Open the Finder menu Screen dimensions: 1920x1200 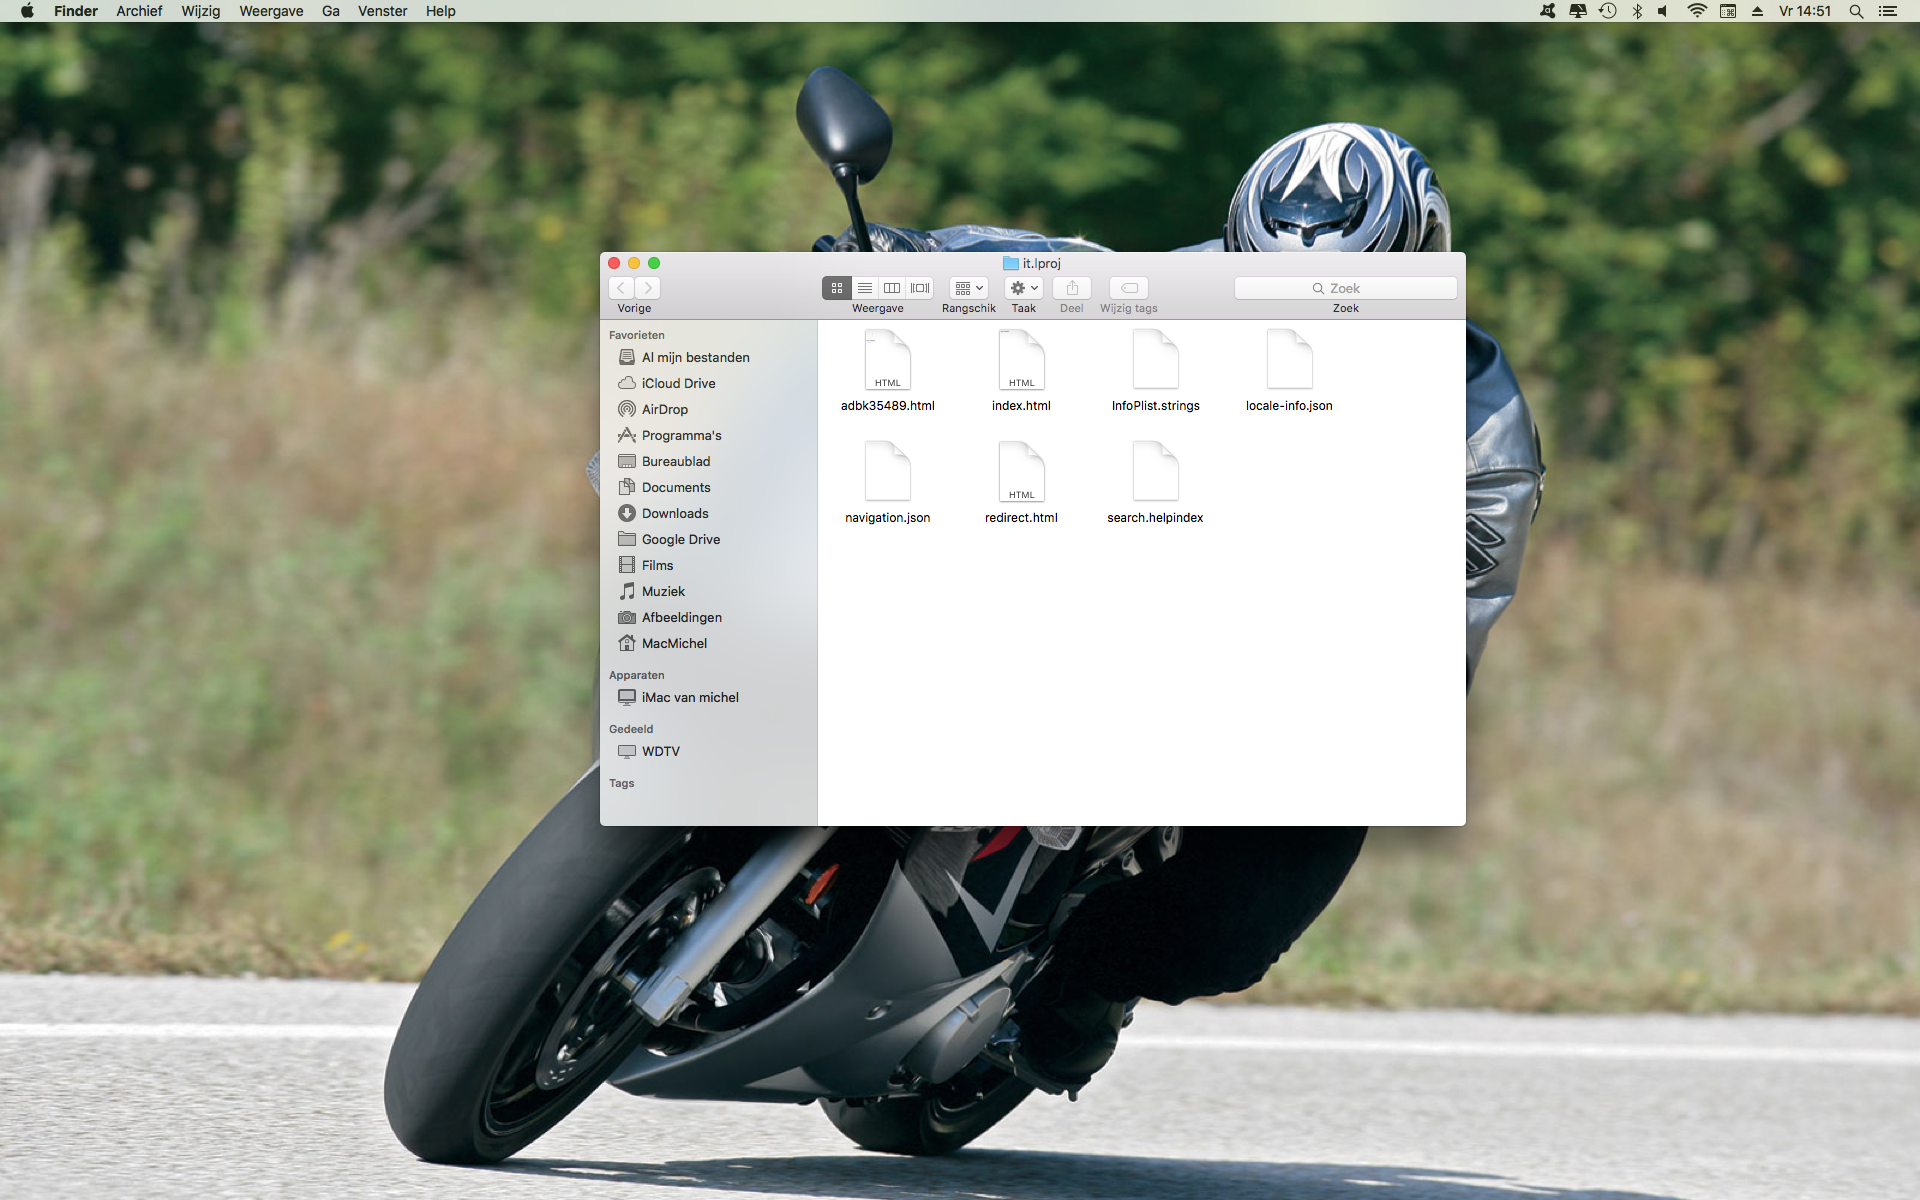(76, 11)
